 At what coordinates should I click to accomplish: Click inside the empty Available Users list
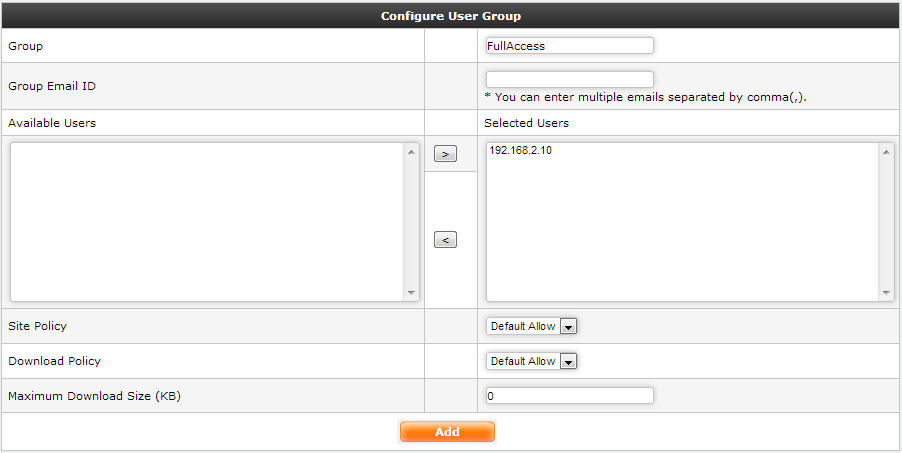coord(206,220)
